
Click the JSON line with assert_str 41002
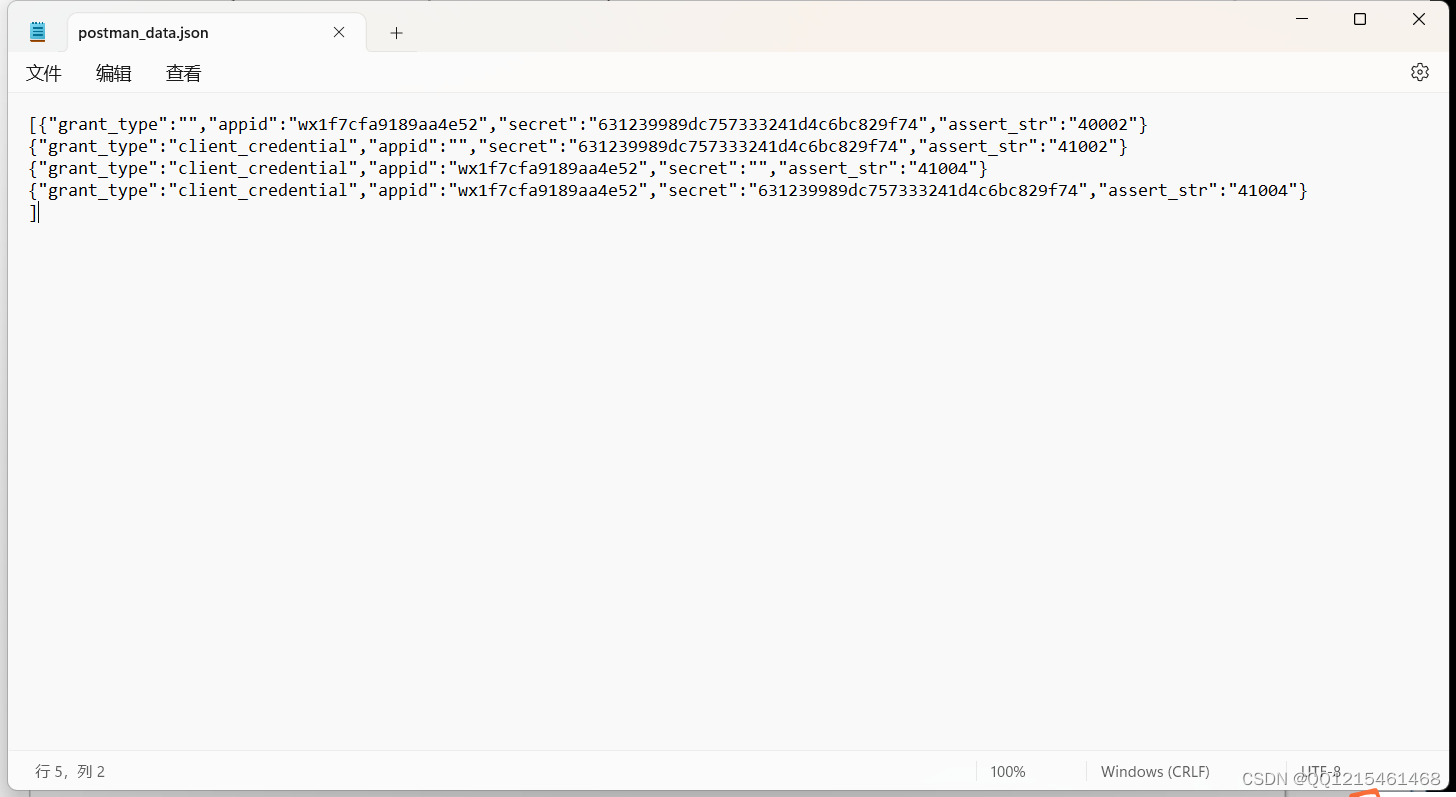[578, 147]
